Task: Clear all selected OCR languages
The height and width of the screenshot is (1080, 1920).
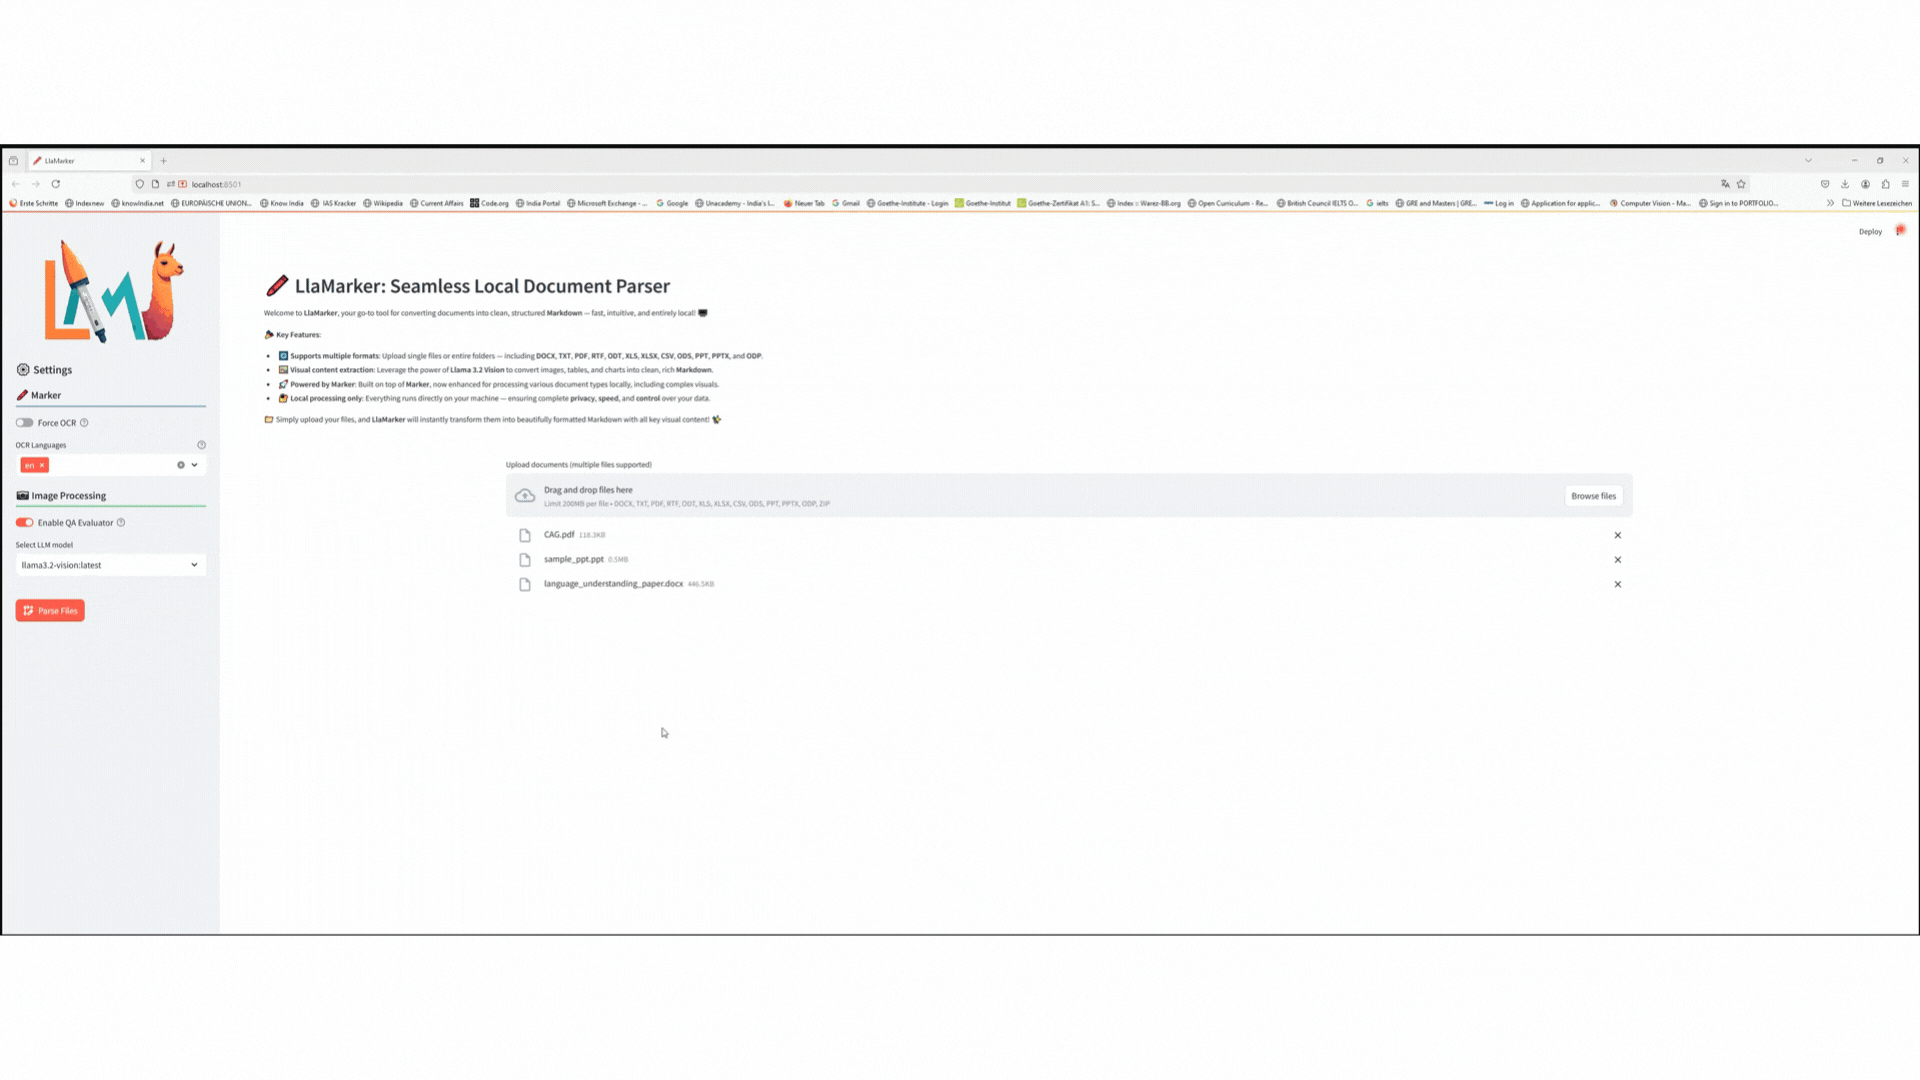Action: (181, 465)
